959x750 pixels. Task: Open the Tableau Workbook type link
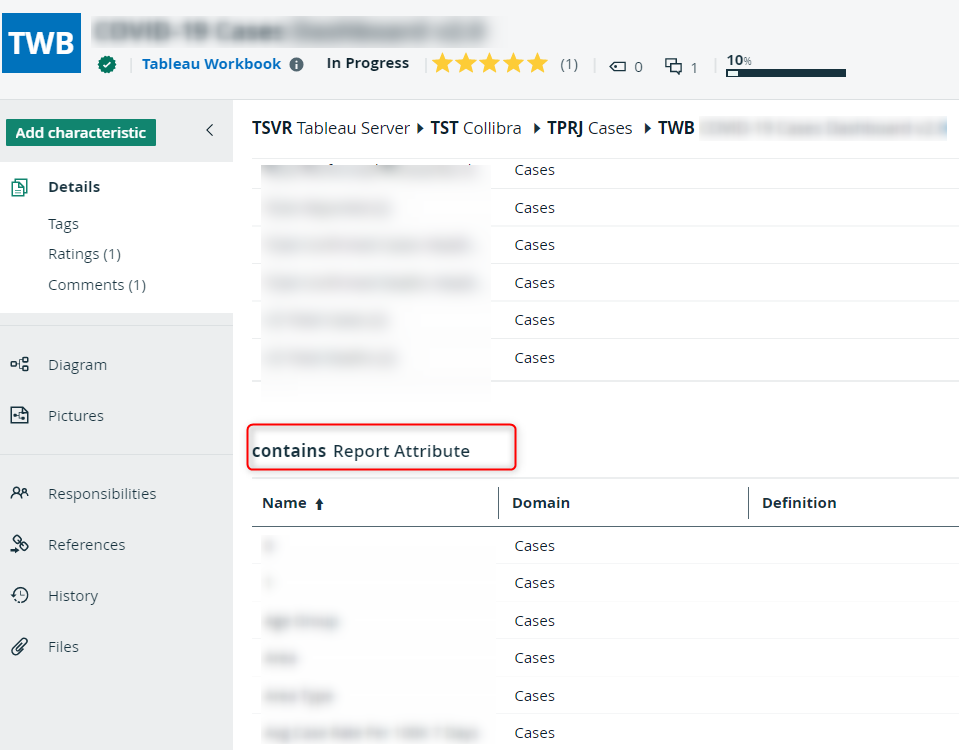point(212,64)
